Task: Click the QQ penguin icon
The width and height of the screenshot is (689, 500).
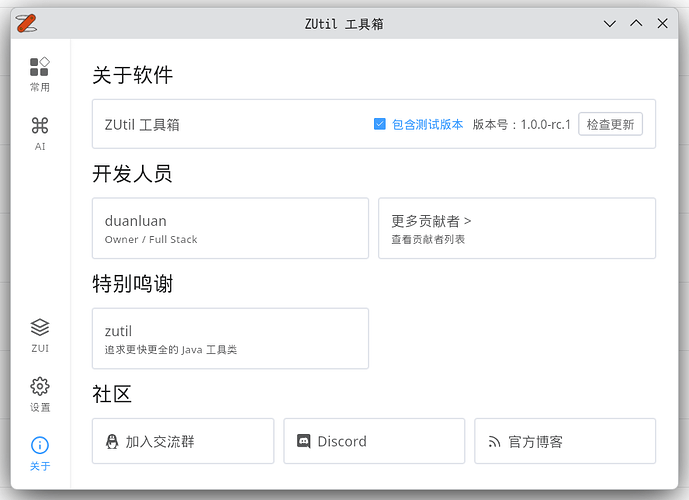Action: pyautogui.click(x=112, y=441)
